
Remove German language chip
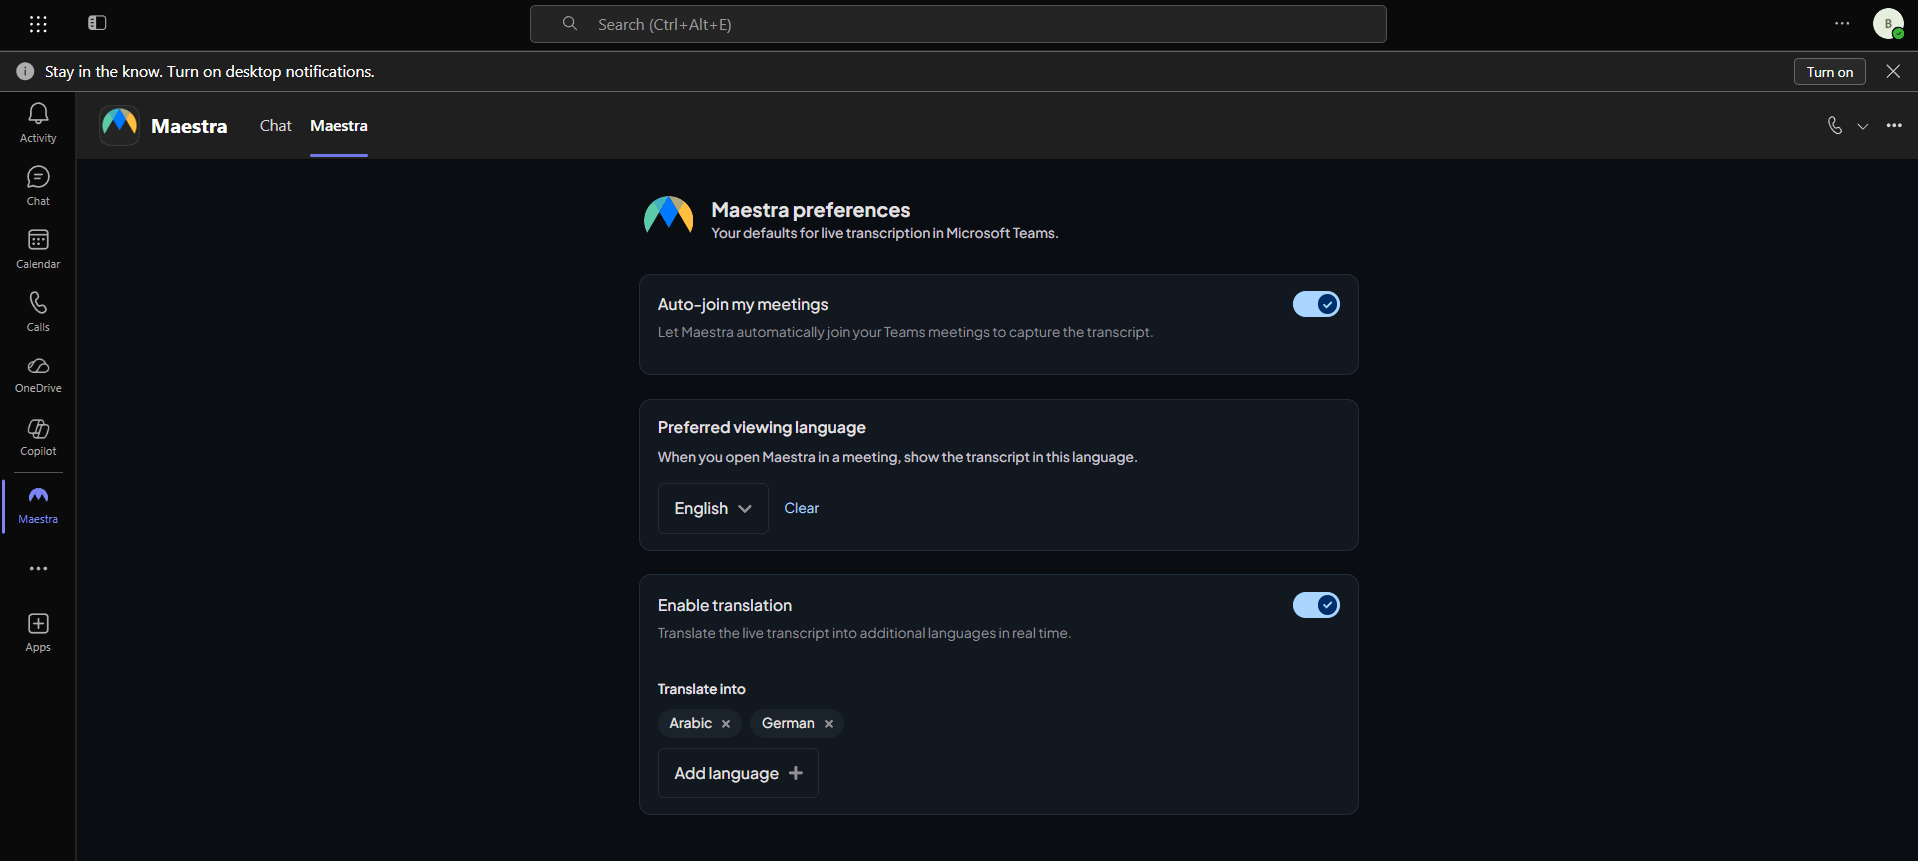point(829,724)
